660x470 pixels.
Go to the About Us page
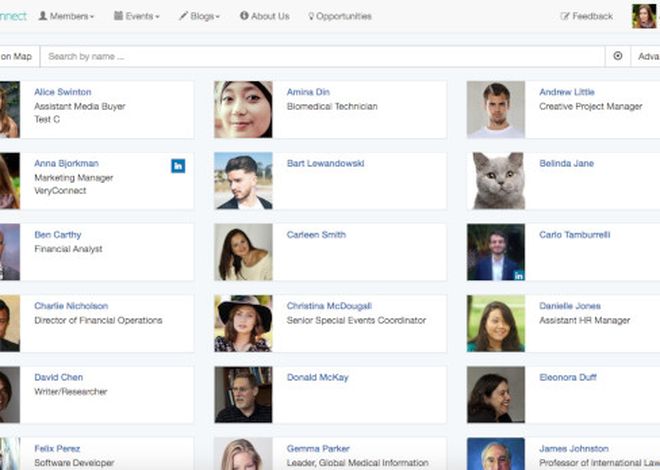[265, 16]
